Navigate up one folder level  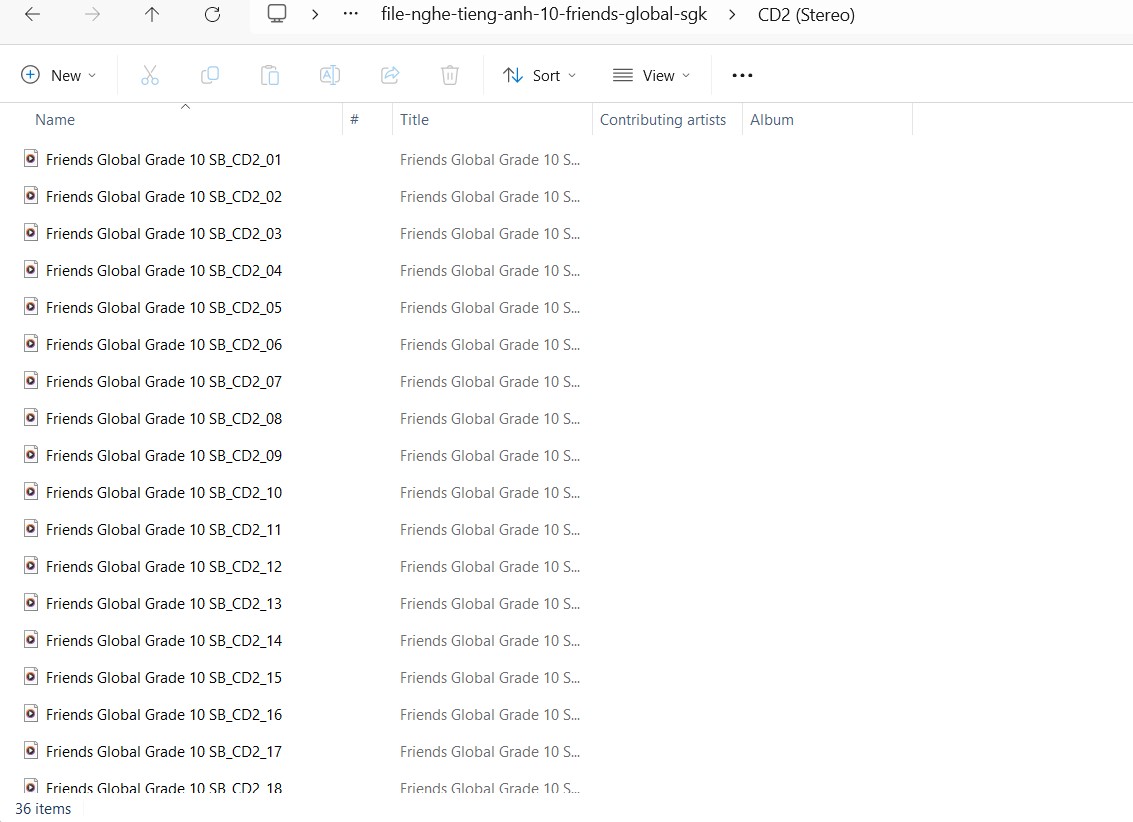151,14
